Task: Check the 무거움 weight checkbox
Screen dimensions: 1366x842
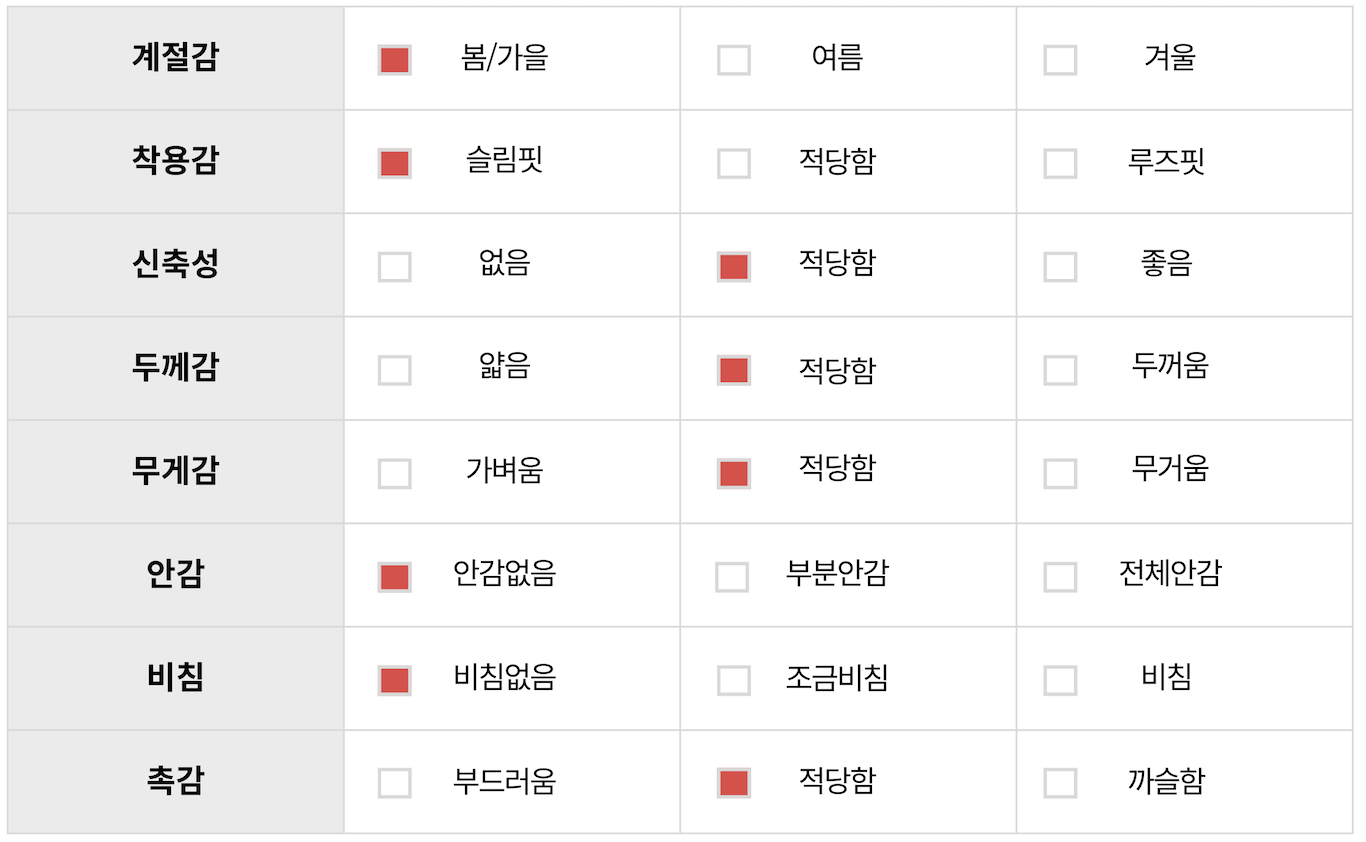Action: pyautogui.click(x=1060, y=473)
